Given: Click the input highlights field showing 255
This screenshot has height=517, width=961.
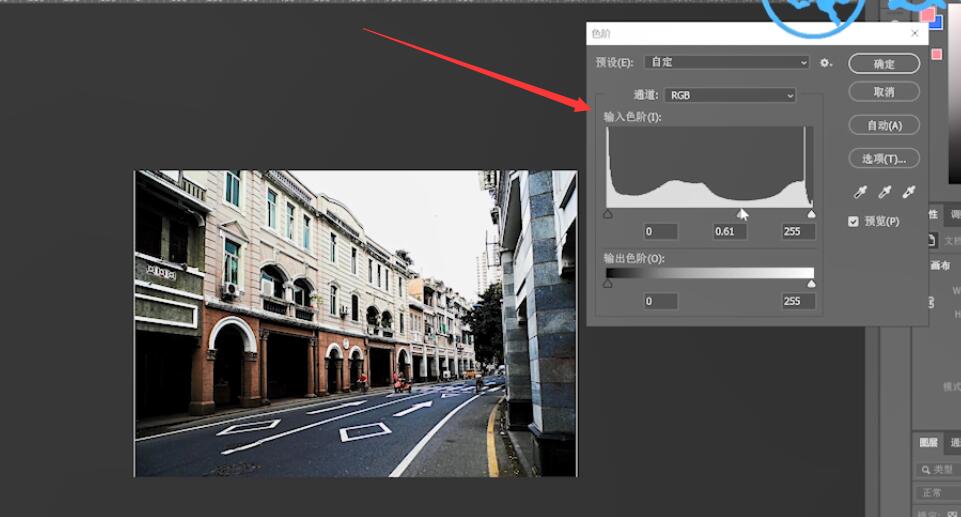Looking at the screenshot, I should [799, 232].
